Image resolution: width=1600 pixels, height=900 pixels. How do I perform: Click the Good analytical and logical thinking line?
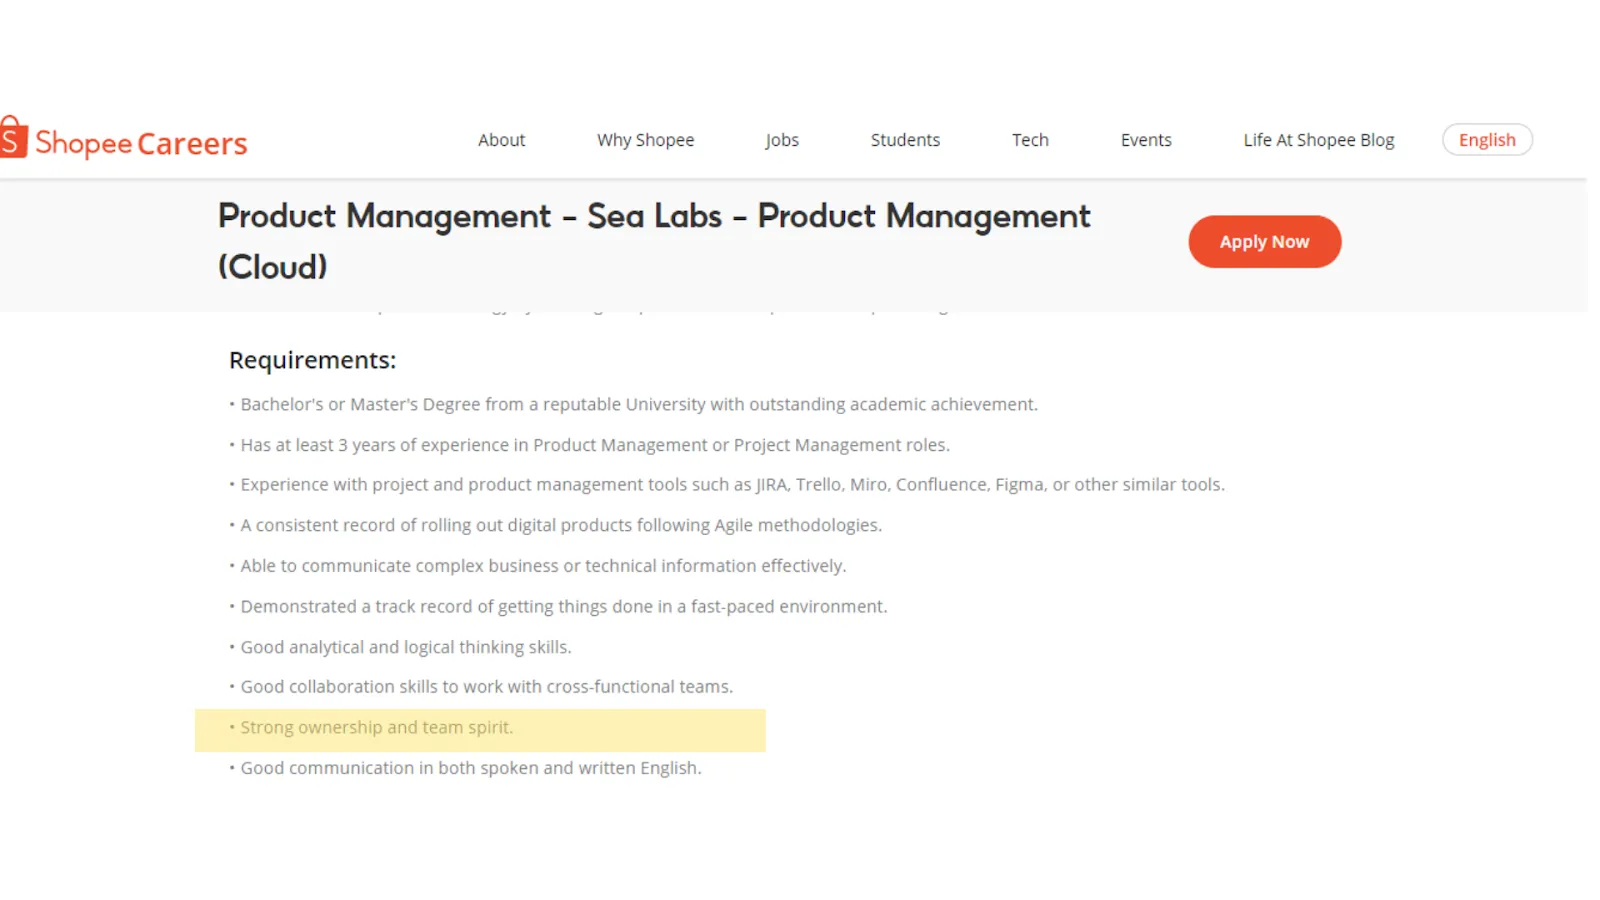405,647
